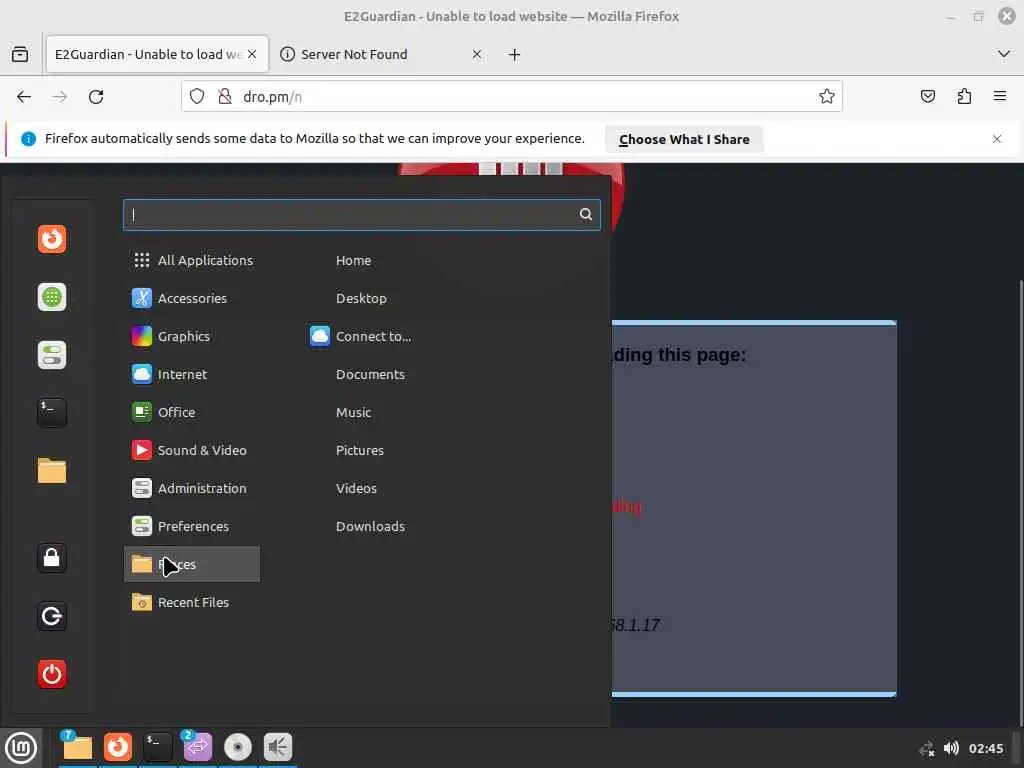
Task: Open the Firefox extensions puzzle icon
Action: point(964,97)
